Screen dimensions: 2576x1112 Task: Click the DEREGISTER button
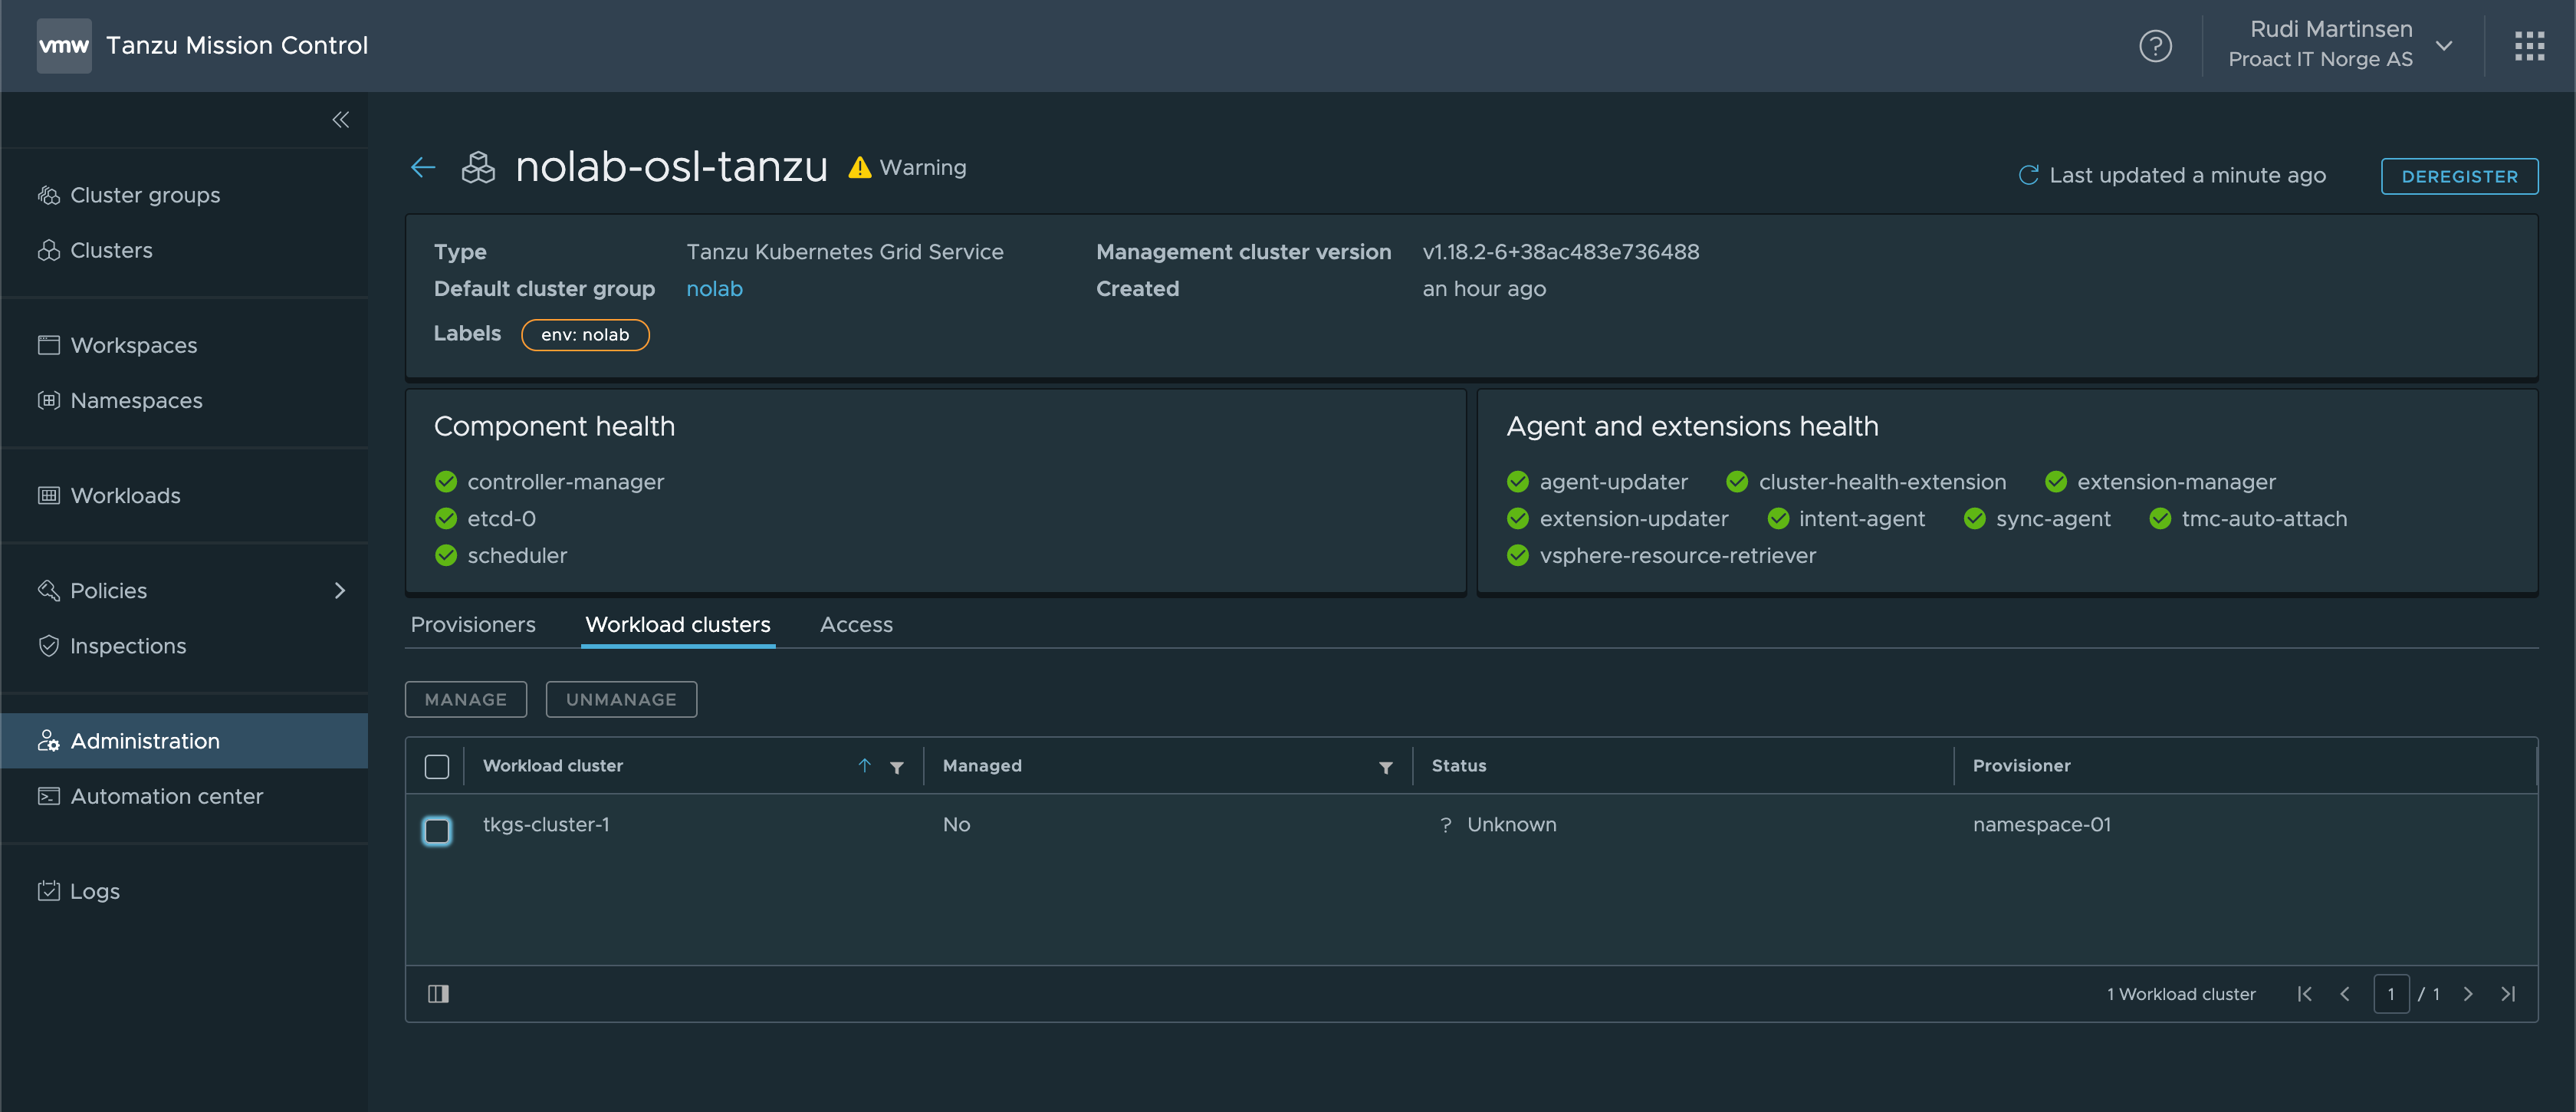pos(2459,176)
